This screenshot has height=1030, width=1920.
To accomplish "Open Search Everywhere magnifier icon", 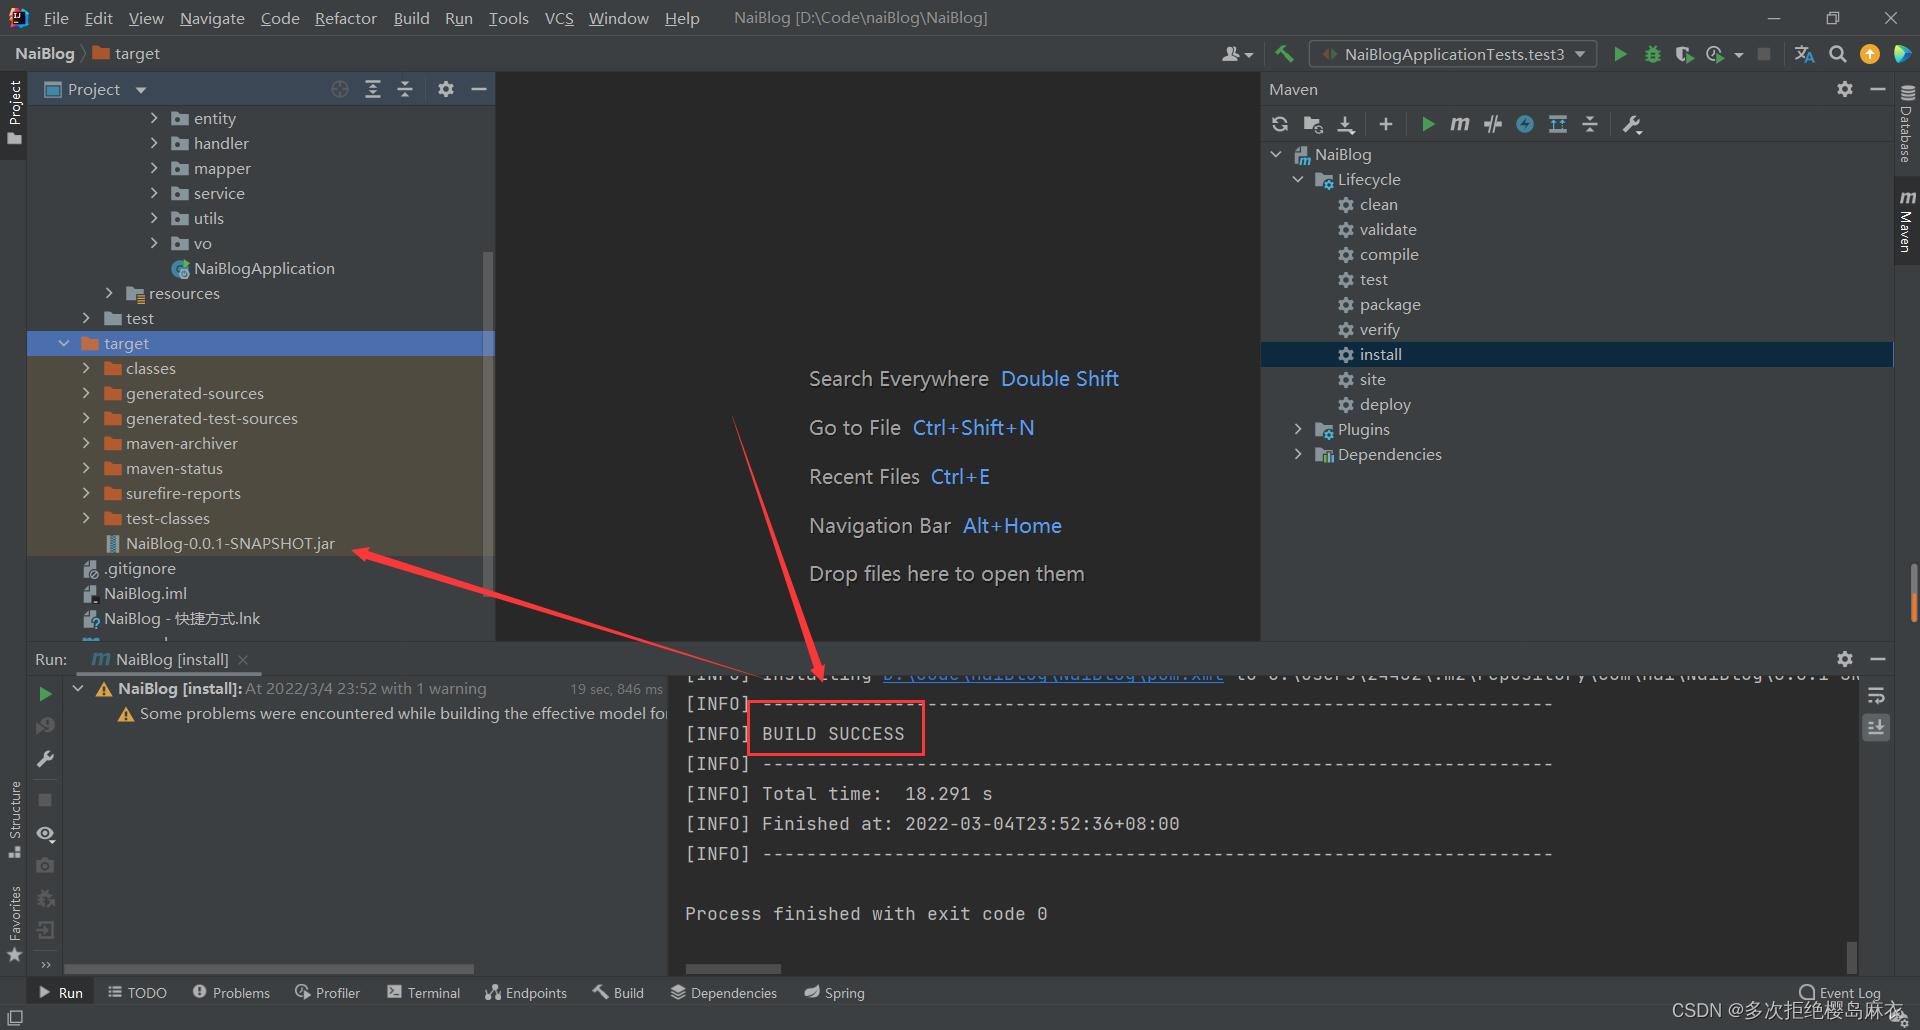I will [1838, 54].
